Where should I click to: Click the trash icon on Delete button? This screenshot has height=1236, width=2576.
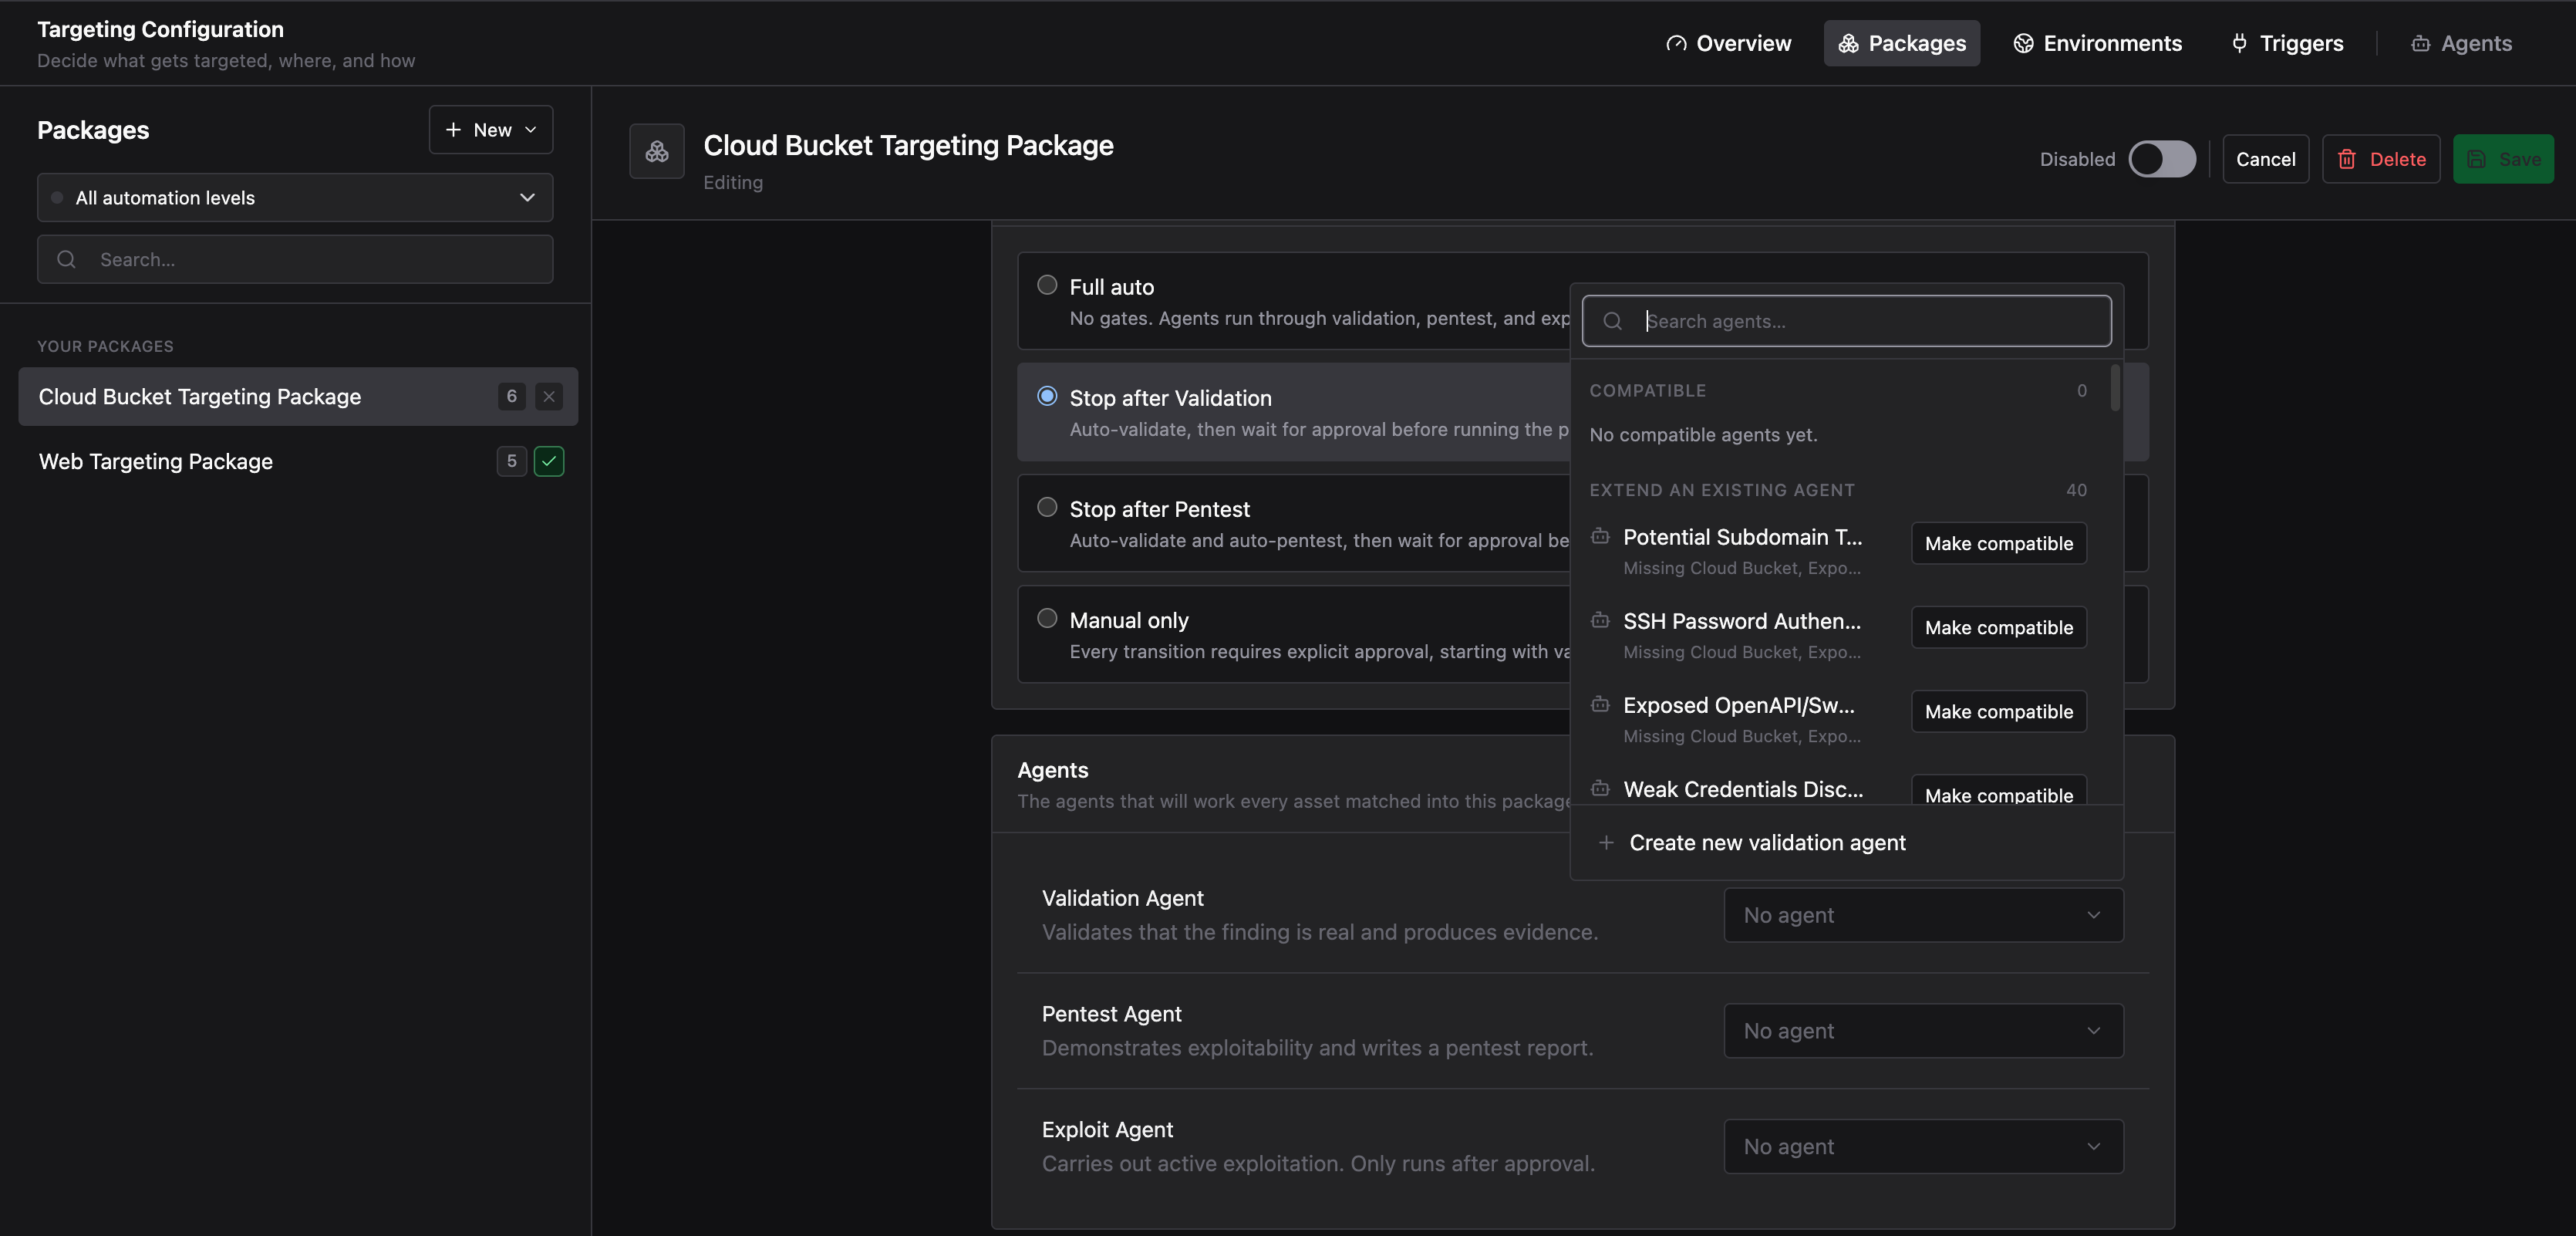point(2347,159)
